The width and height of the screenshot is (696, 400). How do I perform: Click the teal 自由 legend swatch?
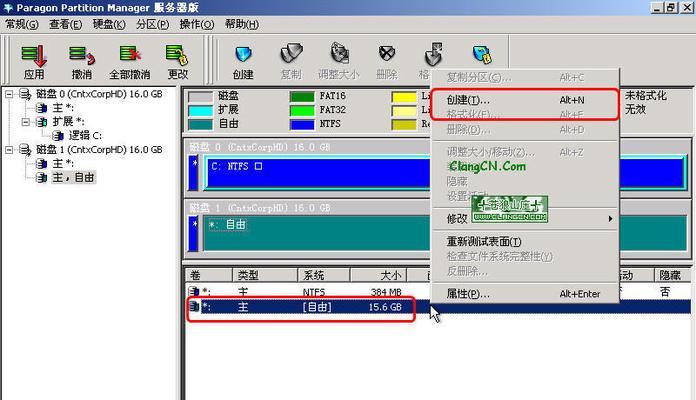point(201,124)
